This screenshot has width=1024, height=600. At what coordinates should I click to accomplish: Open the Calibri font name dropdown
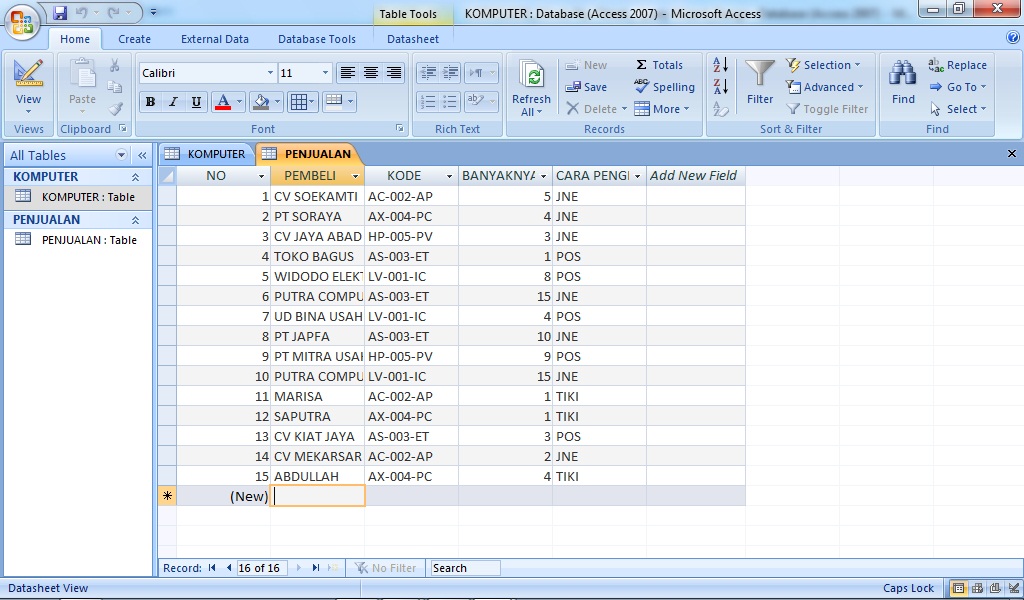[269, 72]
